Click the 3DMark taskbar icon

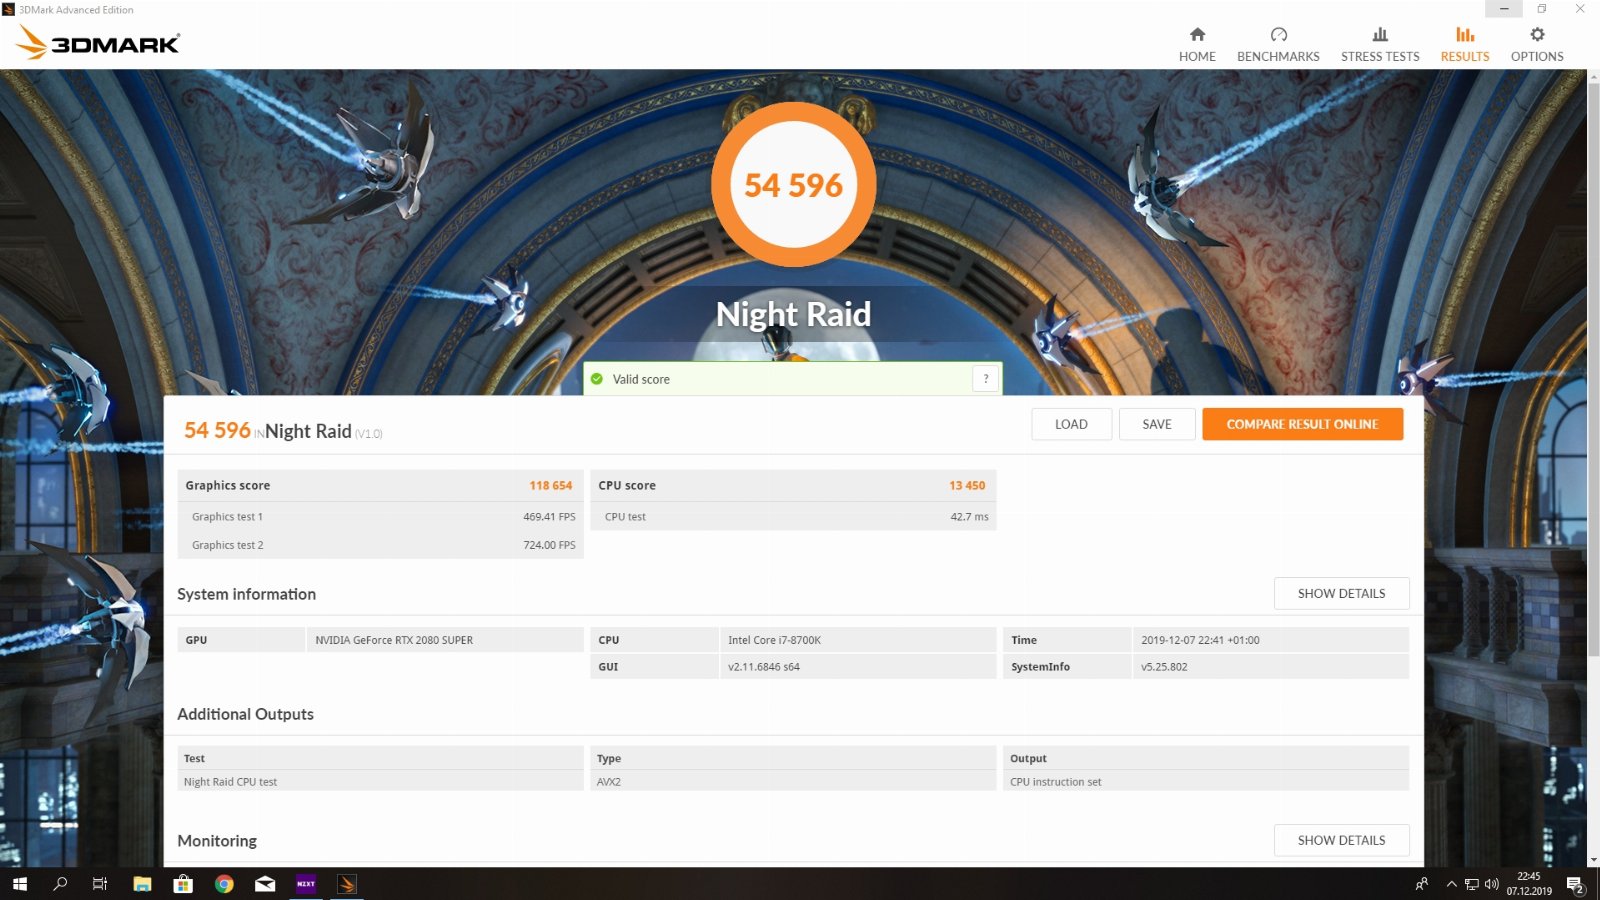click(347, 884)
